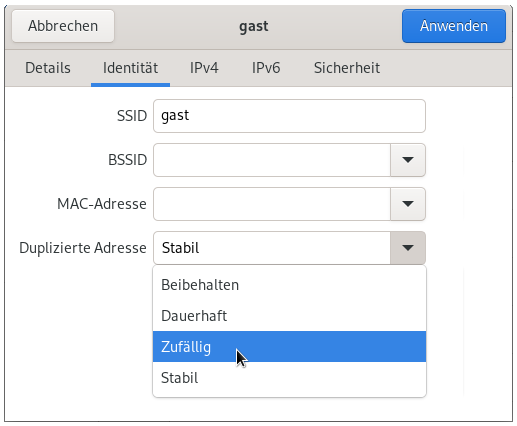This screenshot has height=426, width=517.
Task: Collapse the Duplizierte Adresse dropdown arrow
Action: (x=408, y=248)
